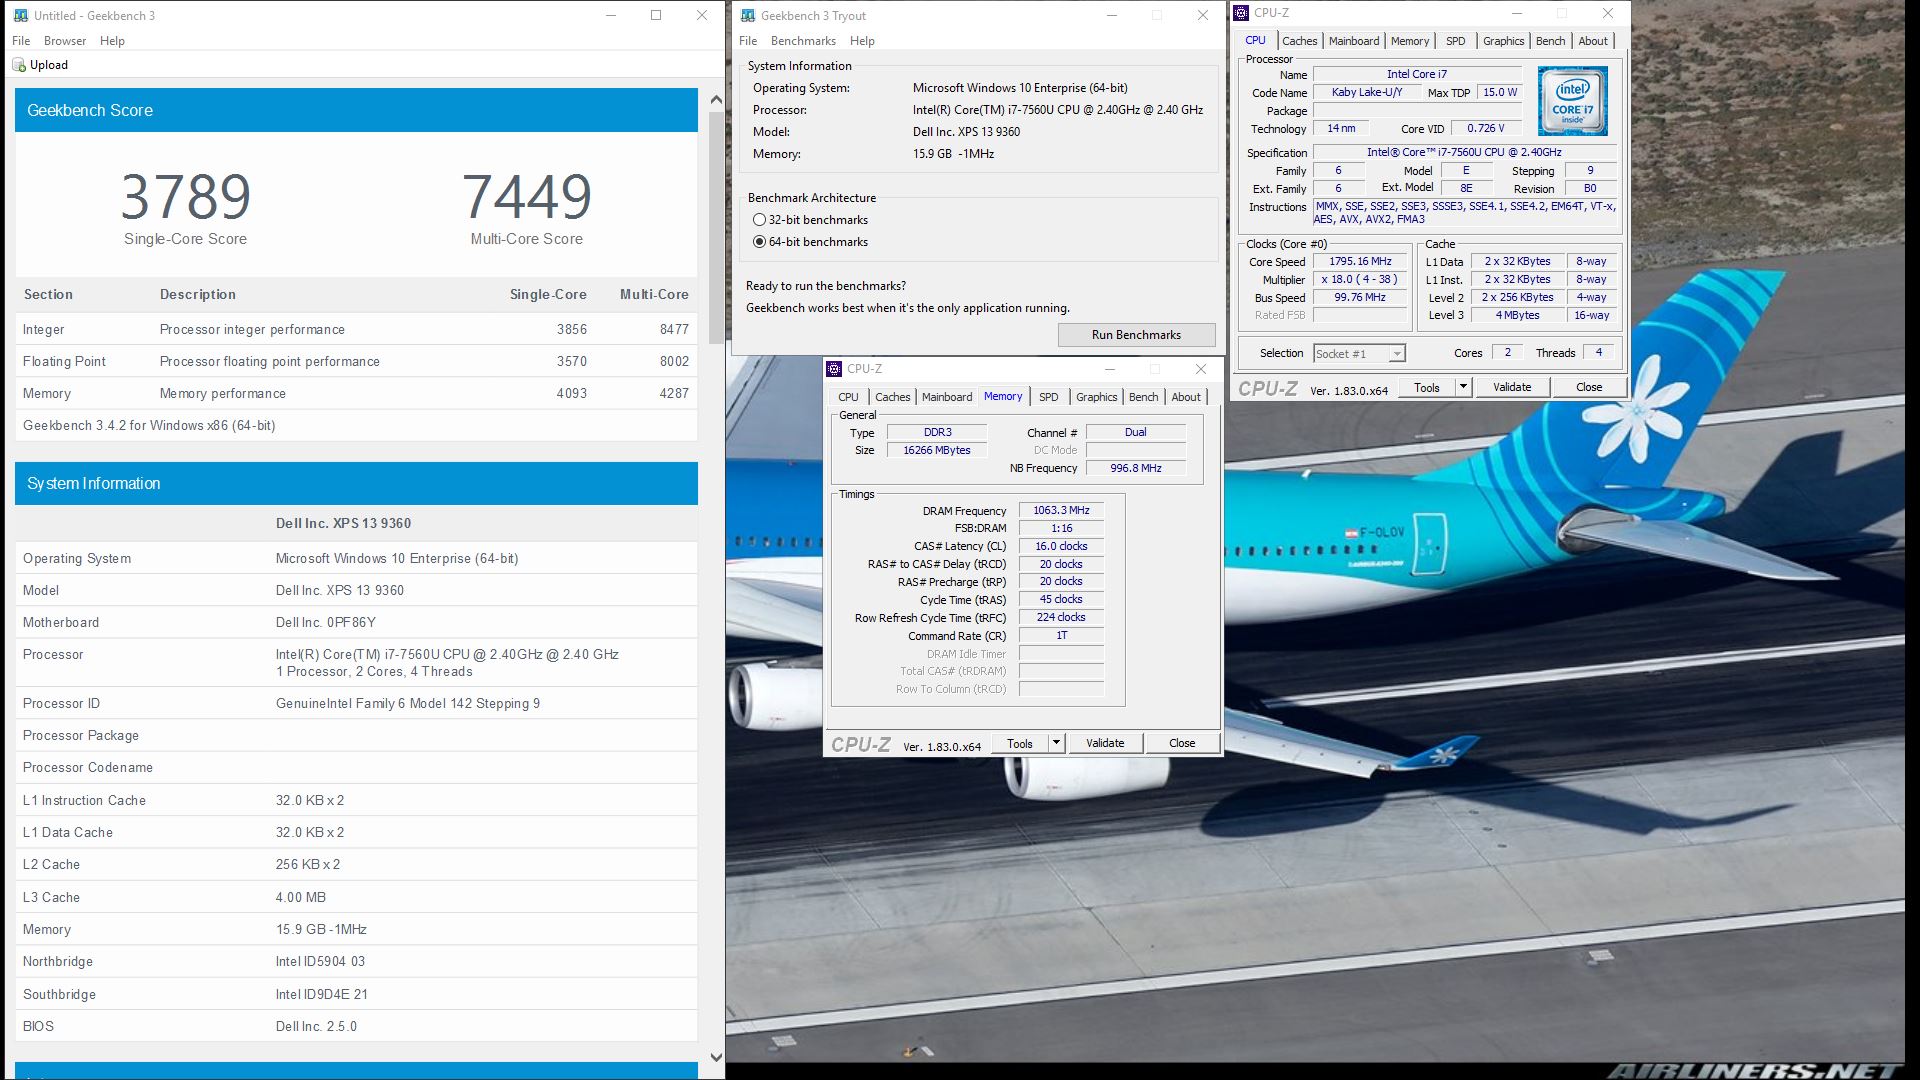Image resolution: width=1920 pixels, height=1080 pixels.
Task: Click the Memory Type DDR3 field
Action: point(937,433)
